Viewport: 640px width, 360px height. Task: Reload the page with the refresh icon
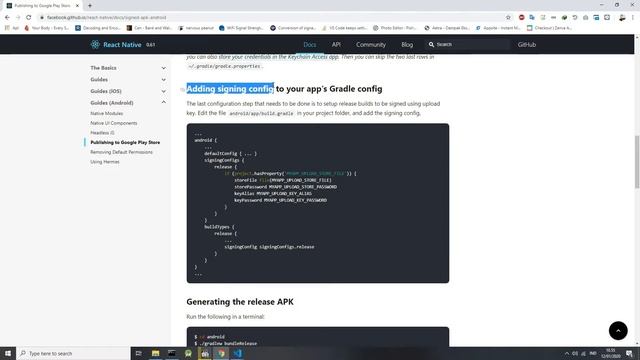tap(29, 18)
